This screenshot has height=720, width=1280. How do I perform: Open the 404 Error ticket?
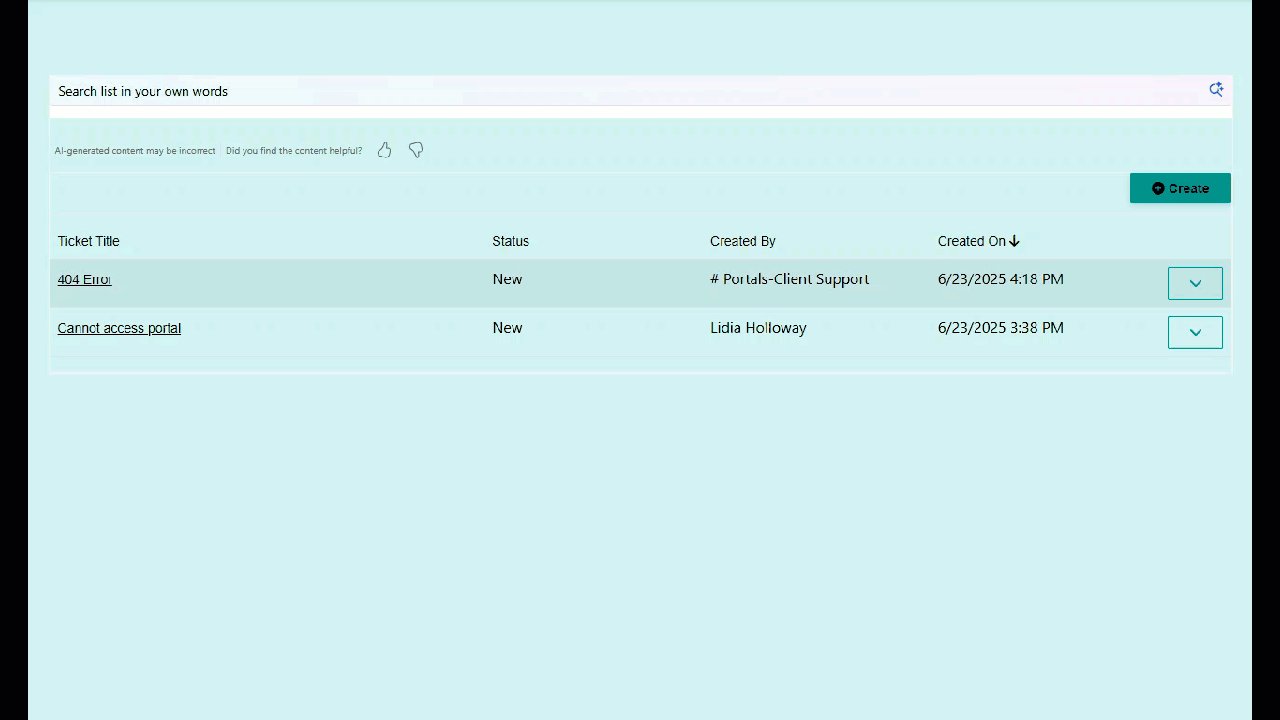tap(84, 279)
